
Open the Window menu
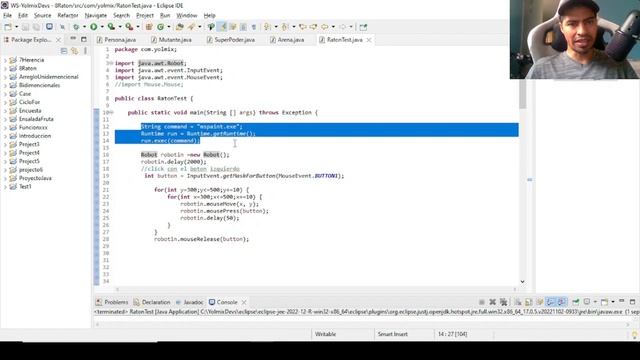tap(187, 16)
